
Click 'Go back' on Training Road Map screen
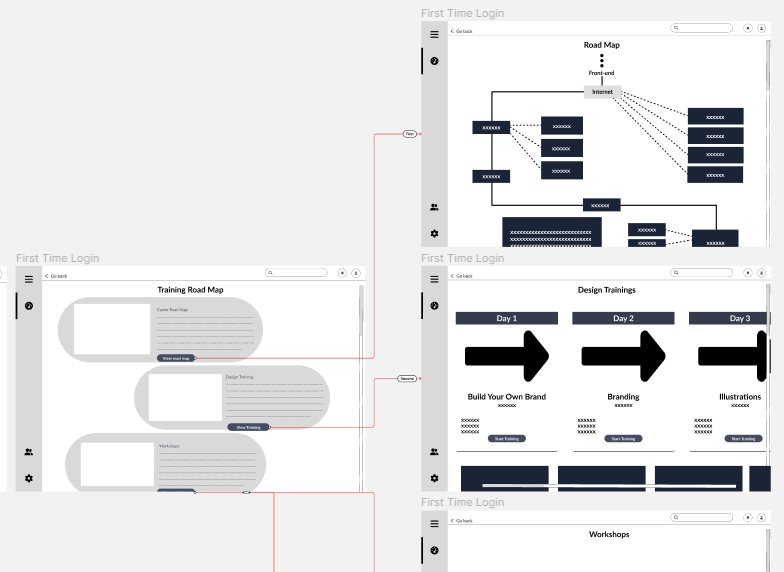pos(57,276)
